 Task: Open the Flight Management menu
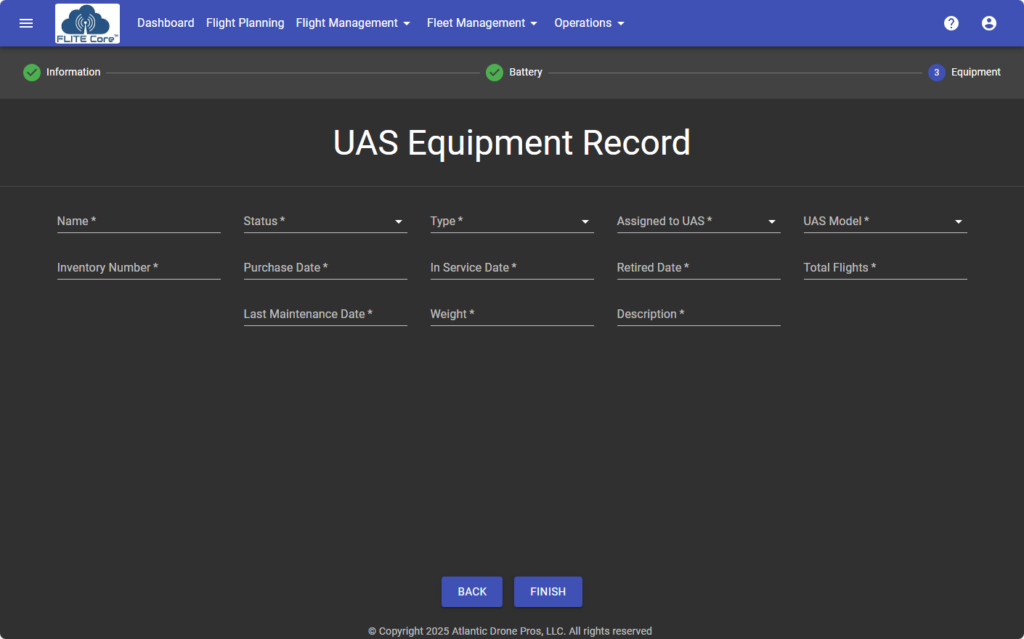(353, 23)
